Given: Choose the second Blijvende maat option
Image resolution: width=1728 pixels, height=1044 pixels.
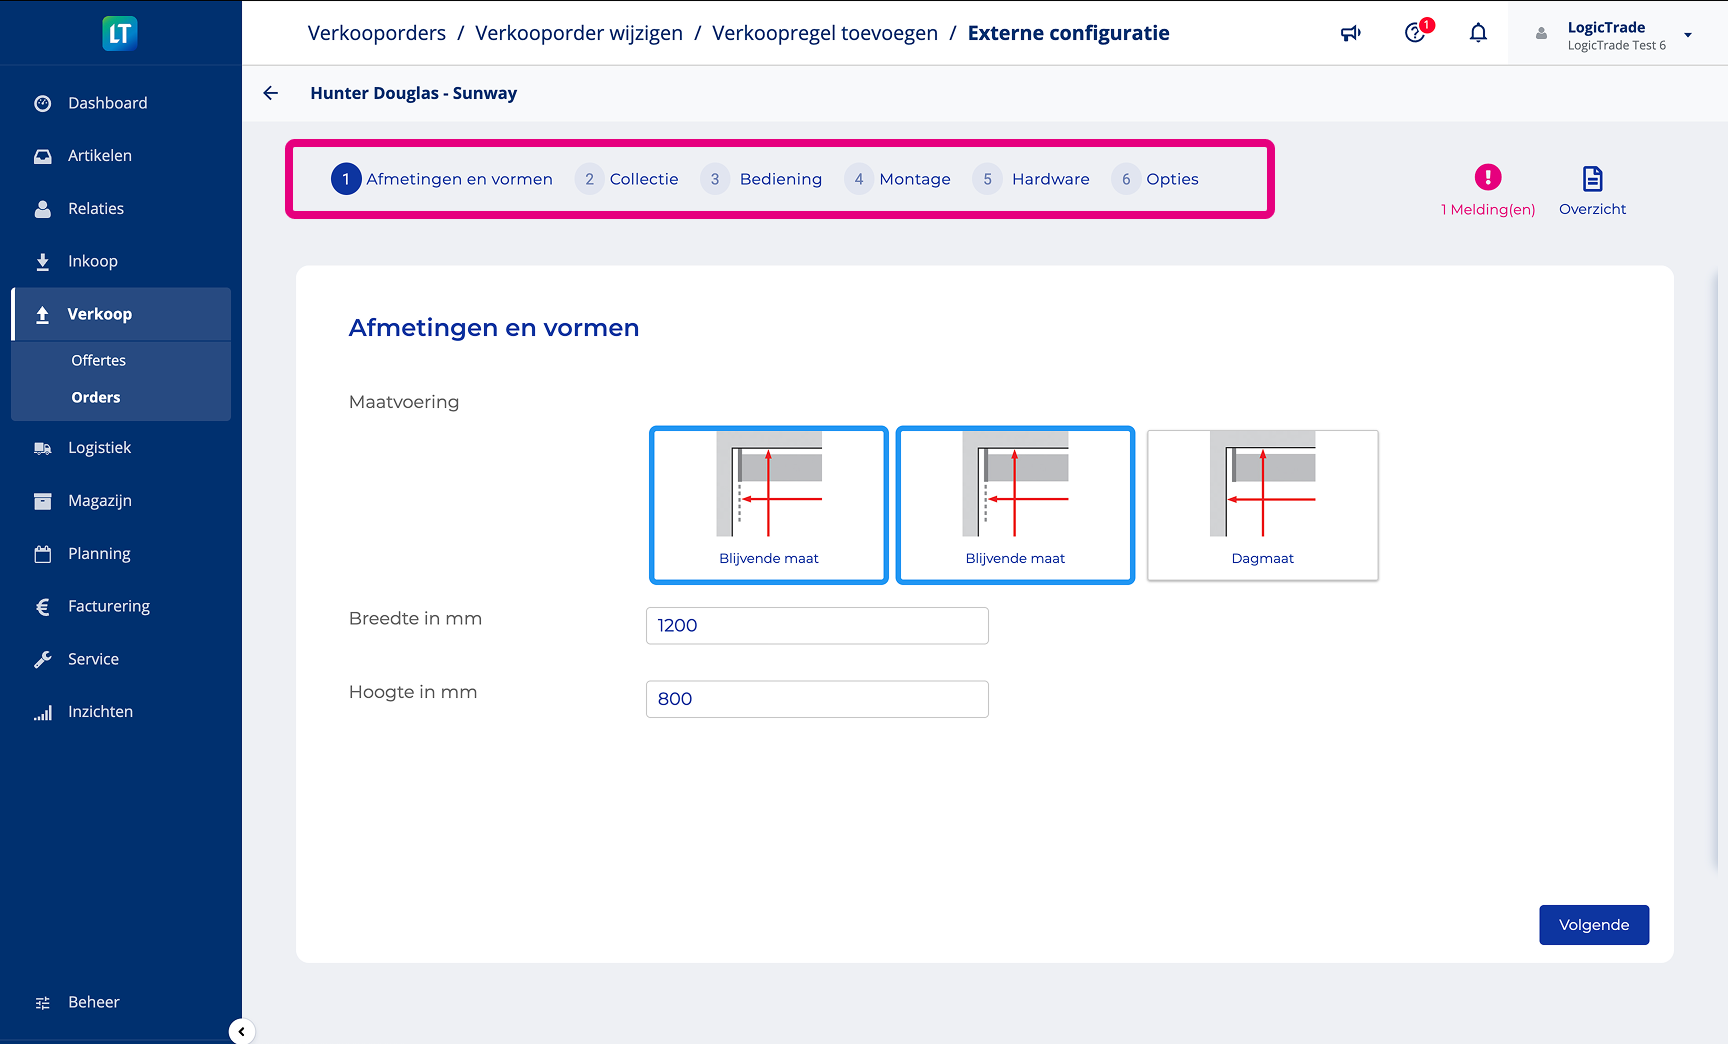Looking at the screenshot, I should click(x=1015, y=505).
